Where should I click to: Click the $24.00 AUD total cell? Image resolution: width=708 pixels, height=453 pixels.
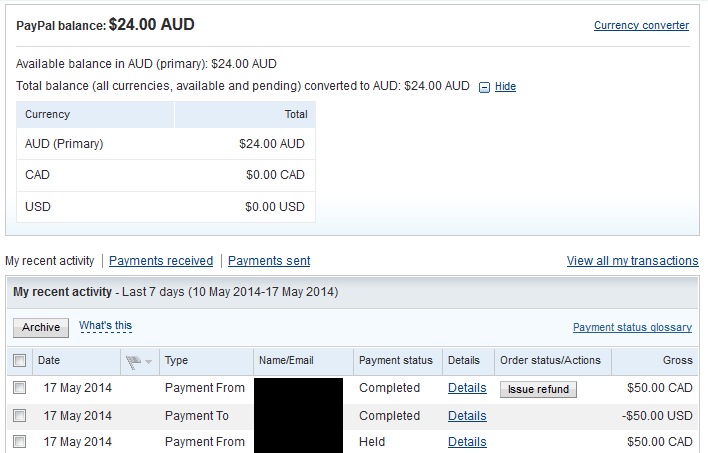(x=272, y=144)
